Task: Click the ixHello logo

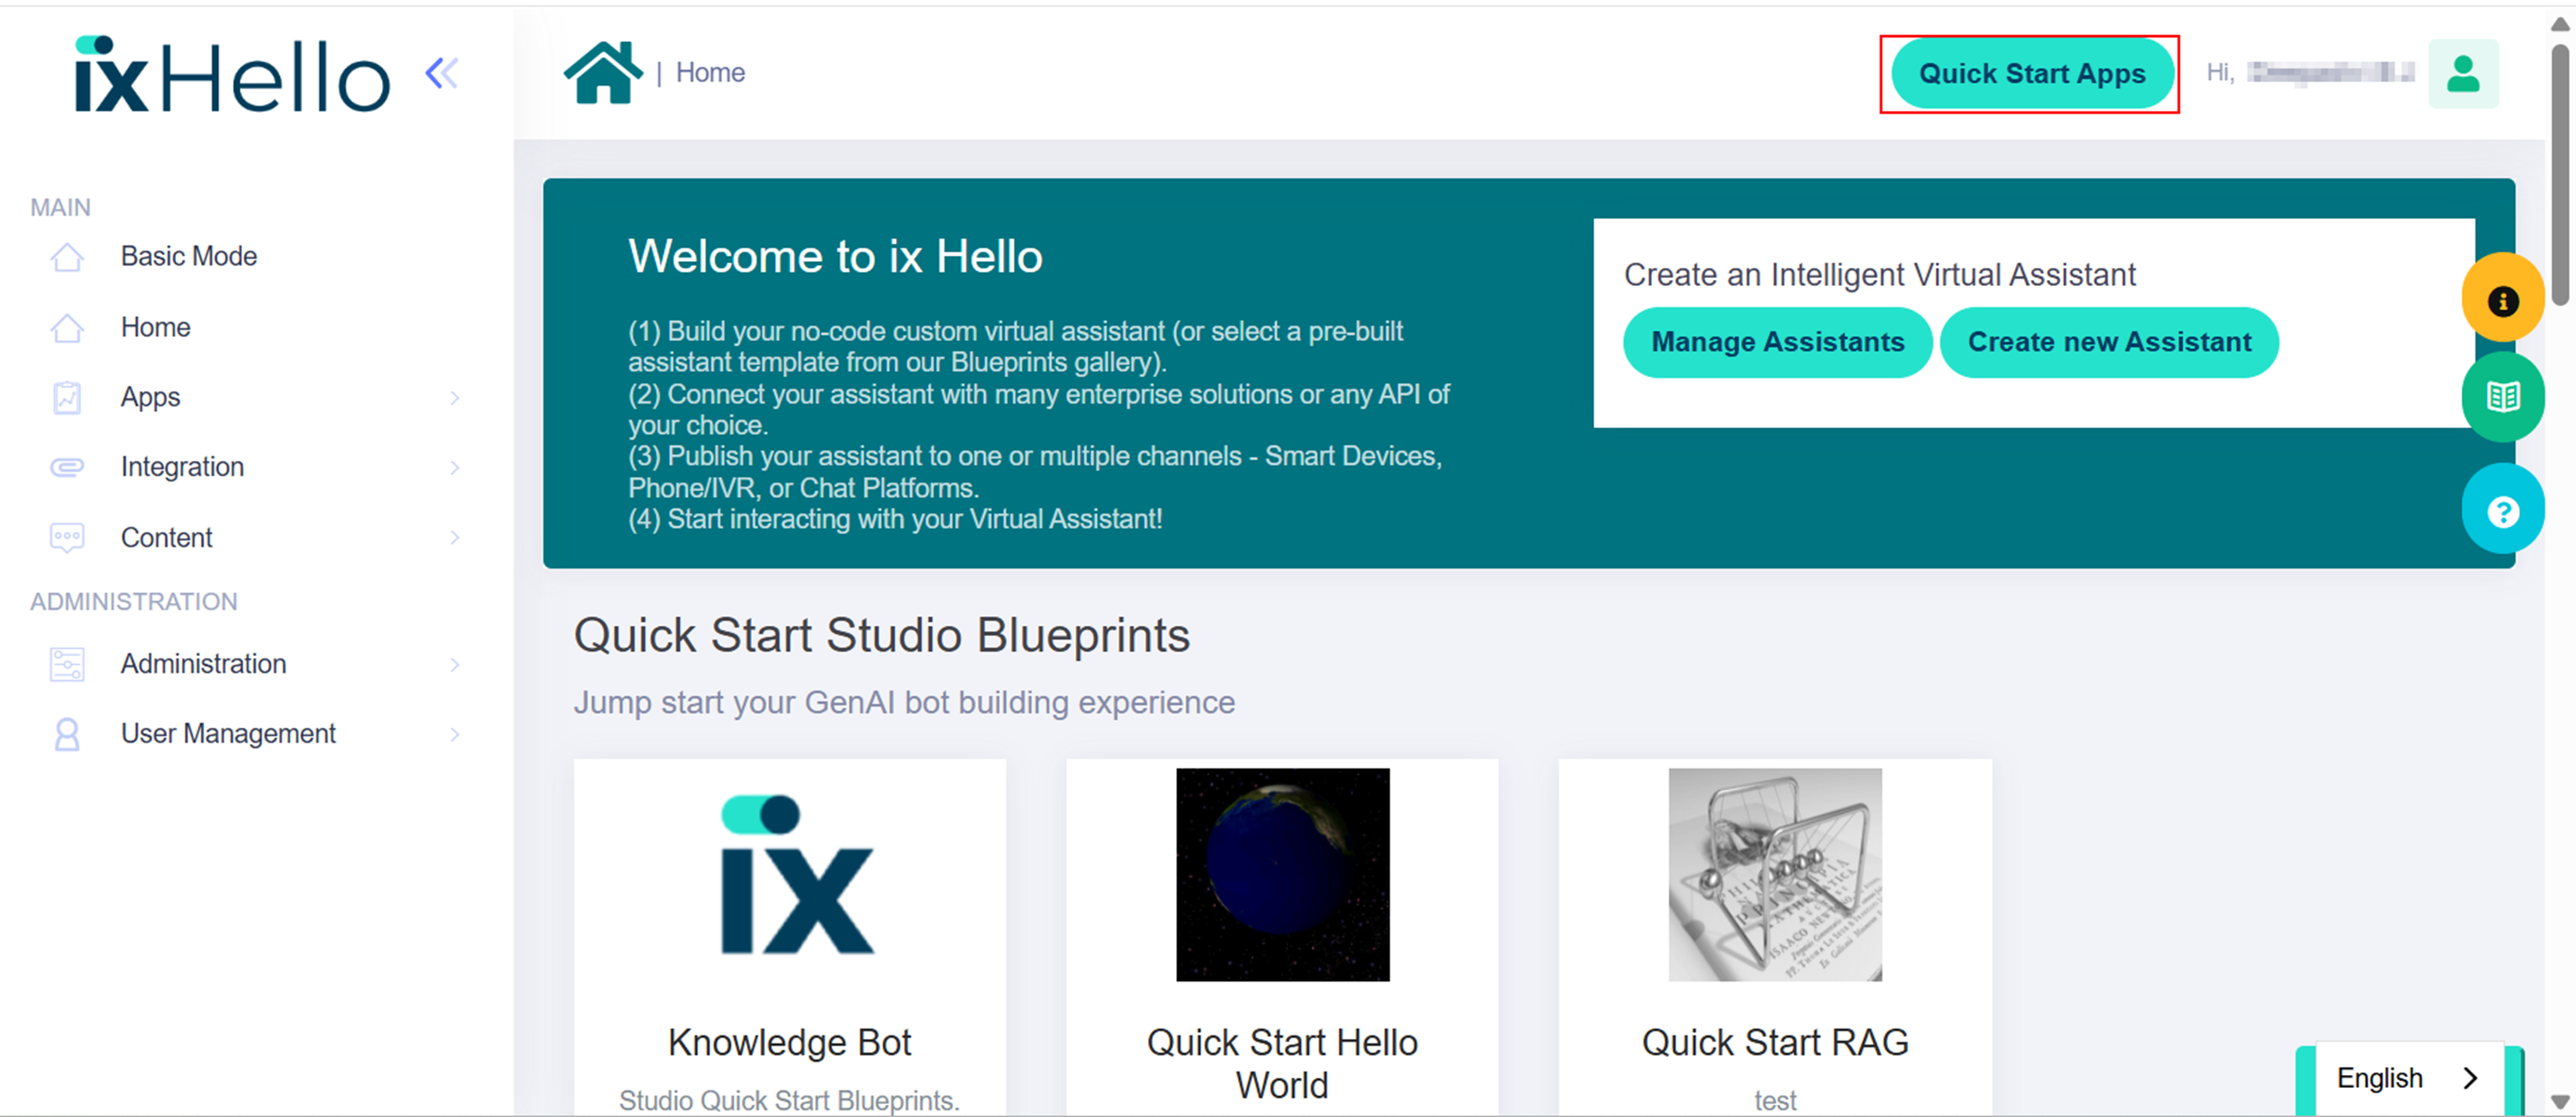Action: [232, 75]
